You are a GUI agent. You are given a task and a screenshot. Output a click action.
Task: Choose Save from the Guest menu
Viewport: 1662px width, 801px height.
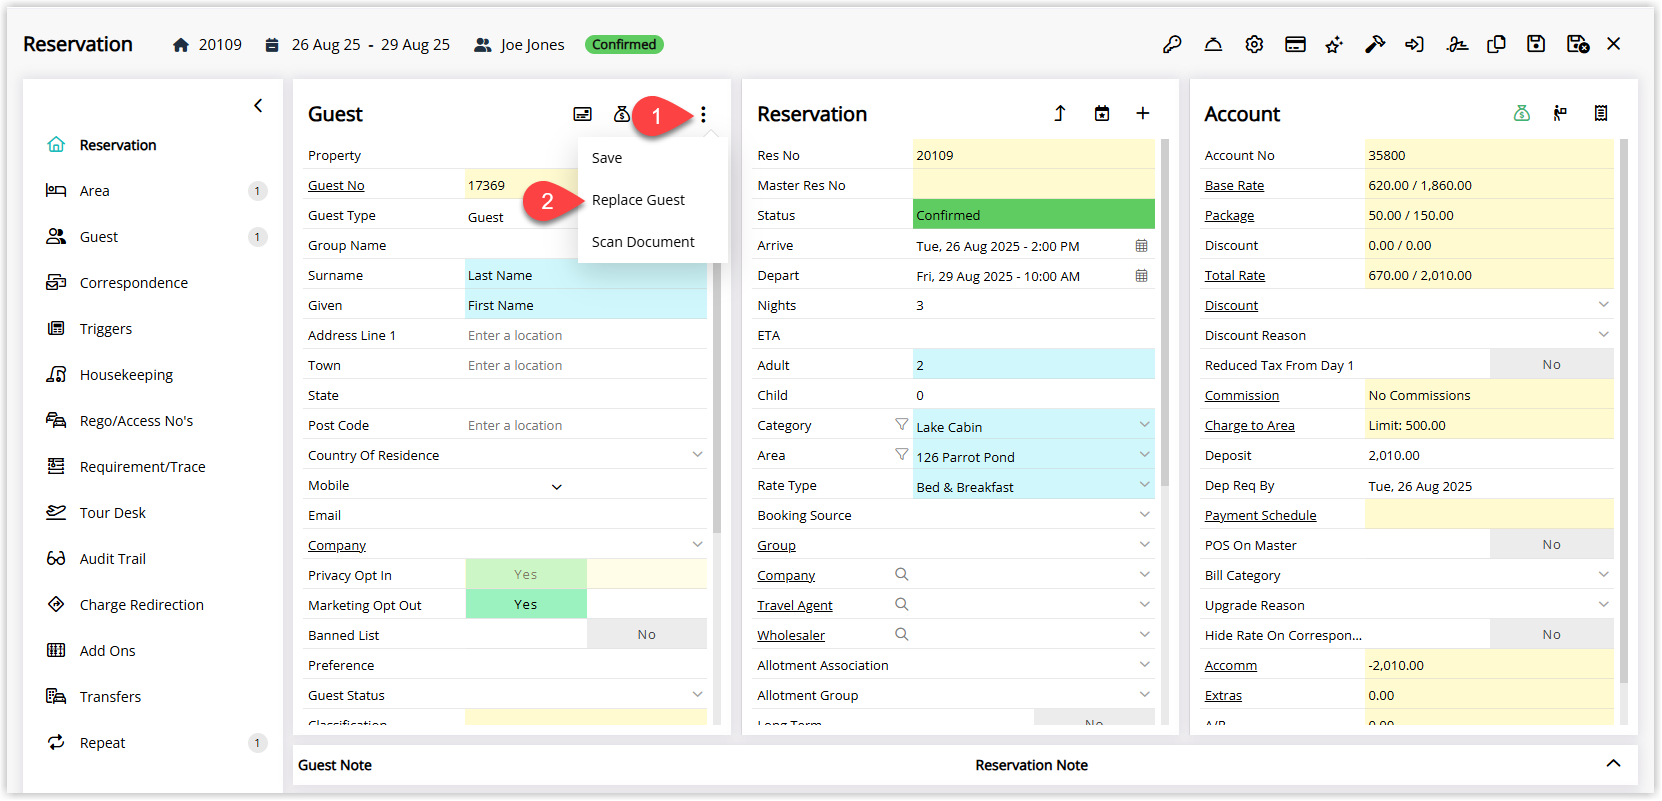(607, 158)
